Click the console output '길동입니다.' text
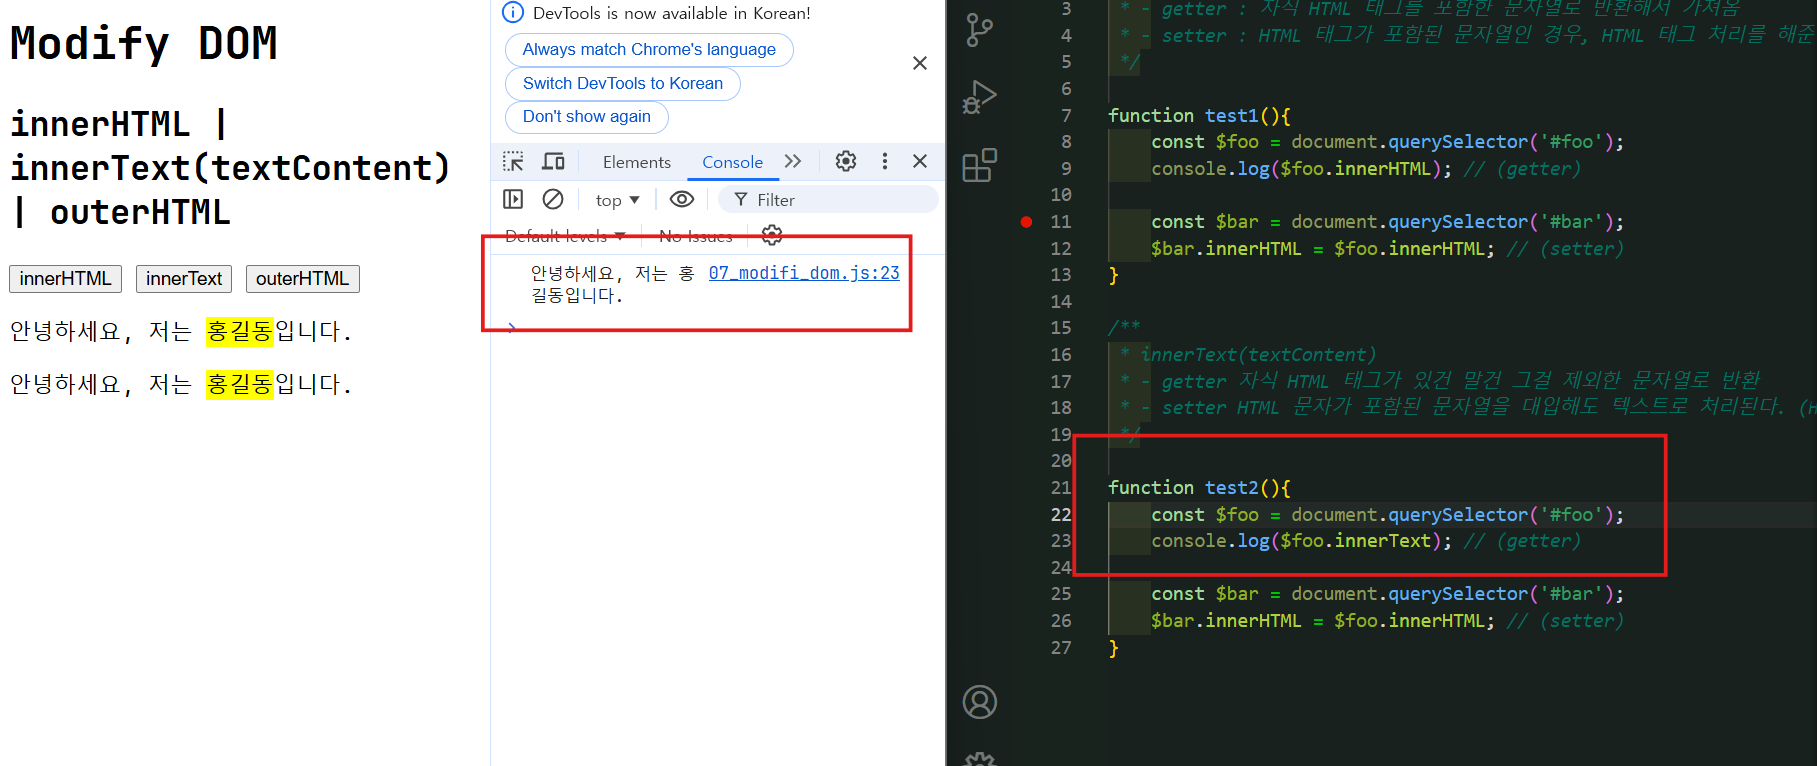 (x=577, y=296)
